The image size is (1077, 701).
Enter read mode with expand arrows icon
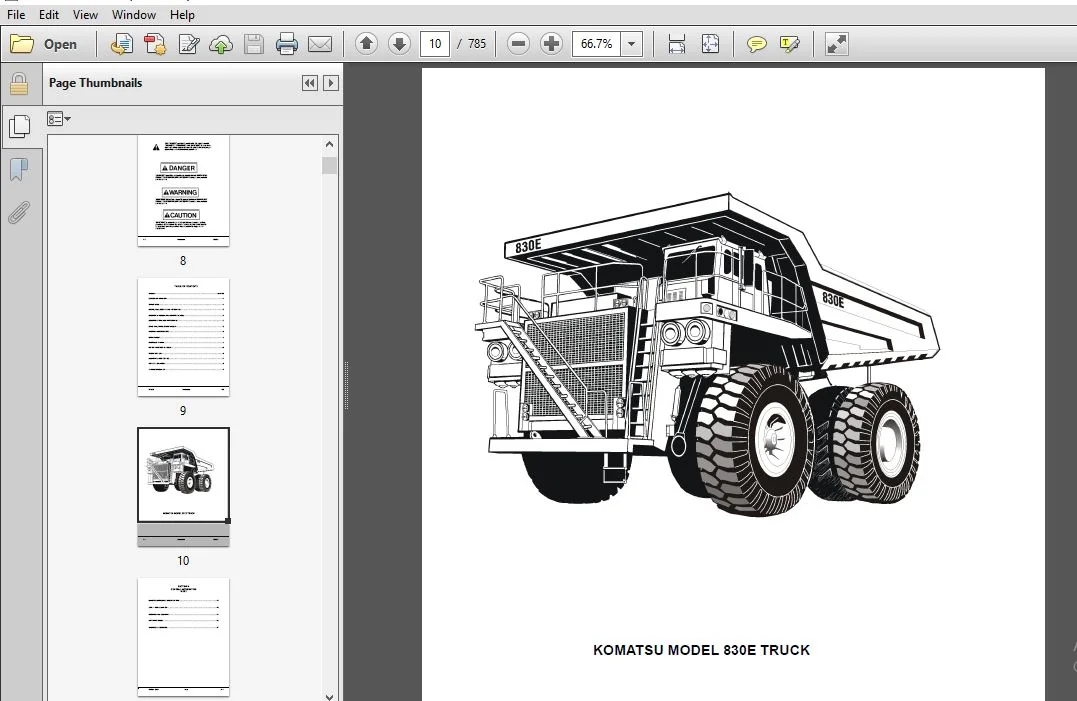coord(837,44)
